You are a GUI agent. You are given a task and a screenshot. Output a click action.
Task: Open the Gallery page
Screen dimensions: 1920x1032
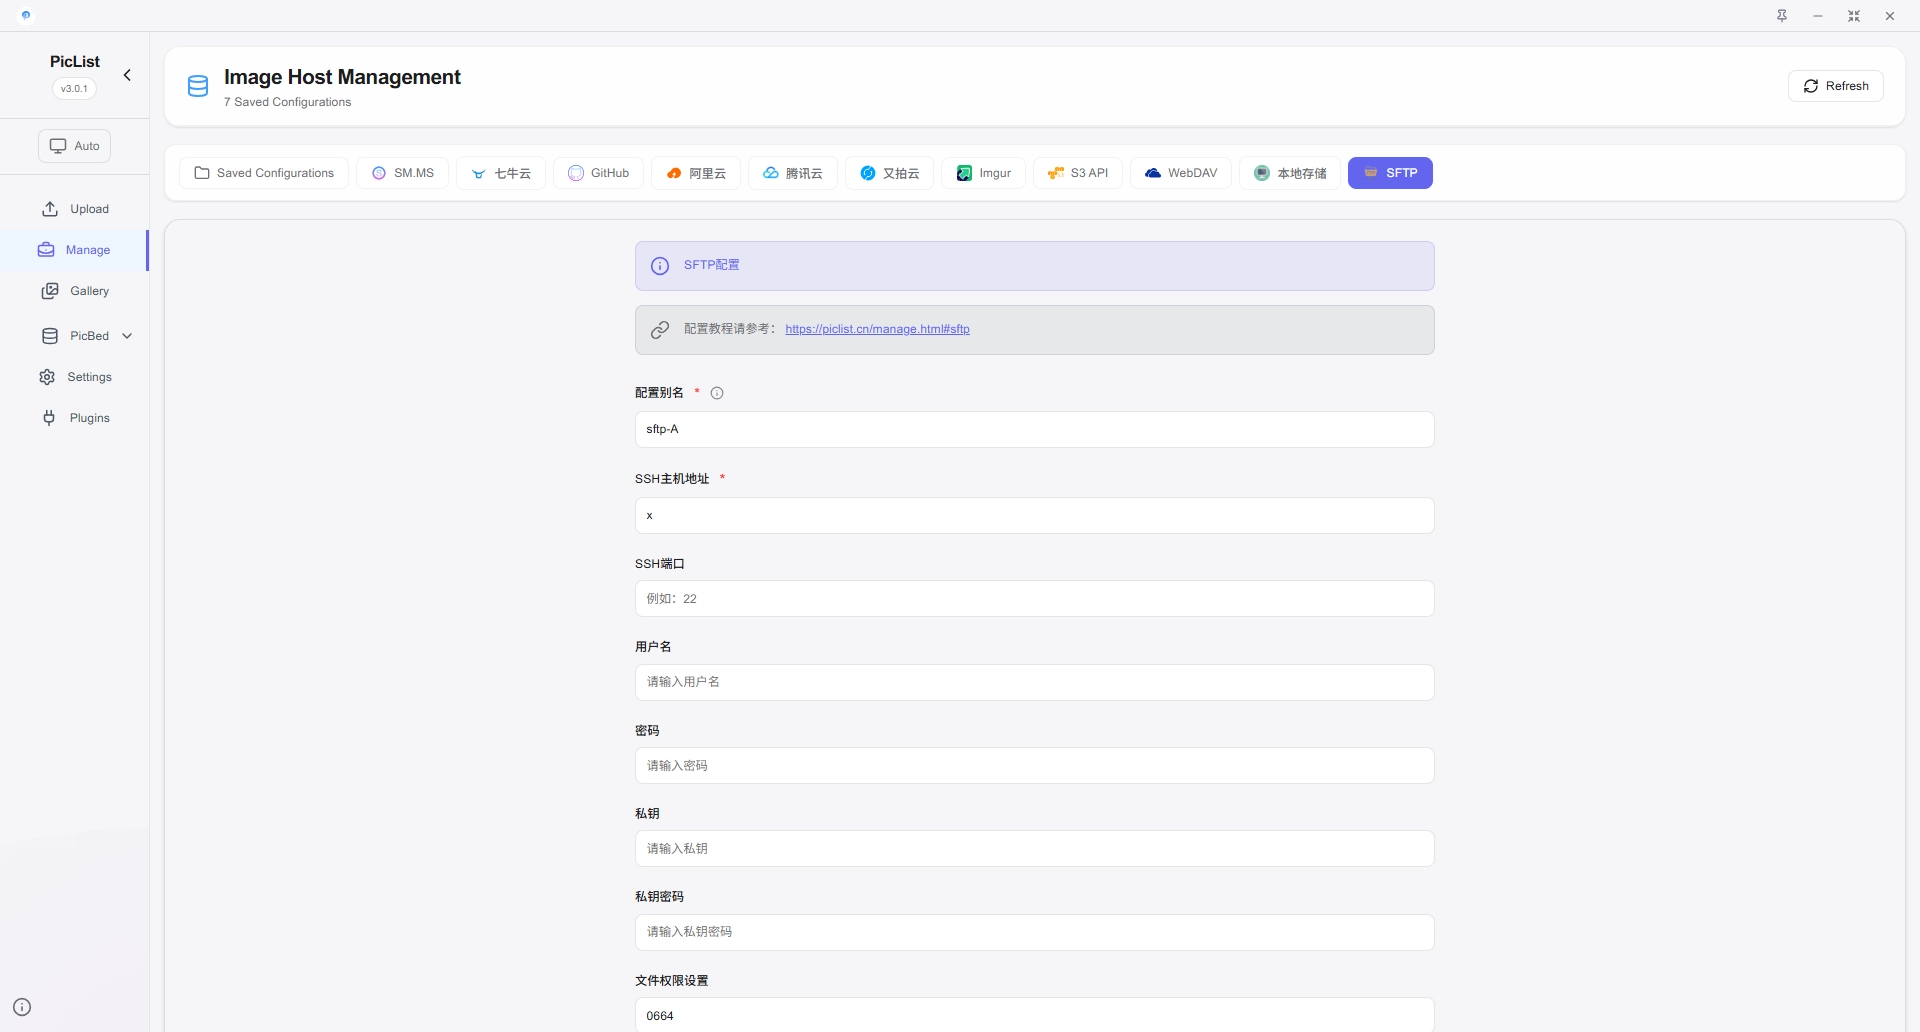tap(75, 291)
